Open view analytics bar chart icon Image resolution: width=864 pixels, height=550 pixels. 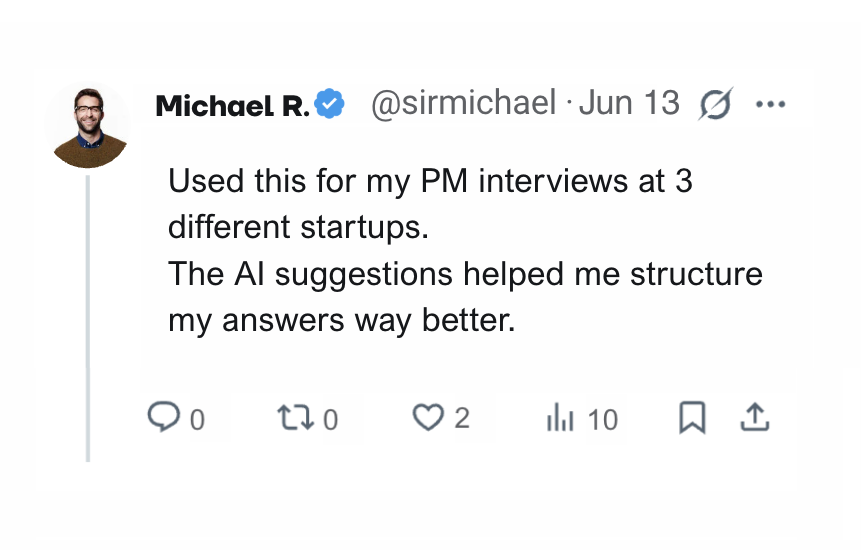tap(560, 419)
